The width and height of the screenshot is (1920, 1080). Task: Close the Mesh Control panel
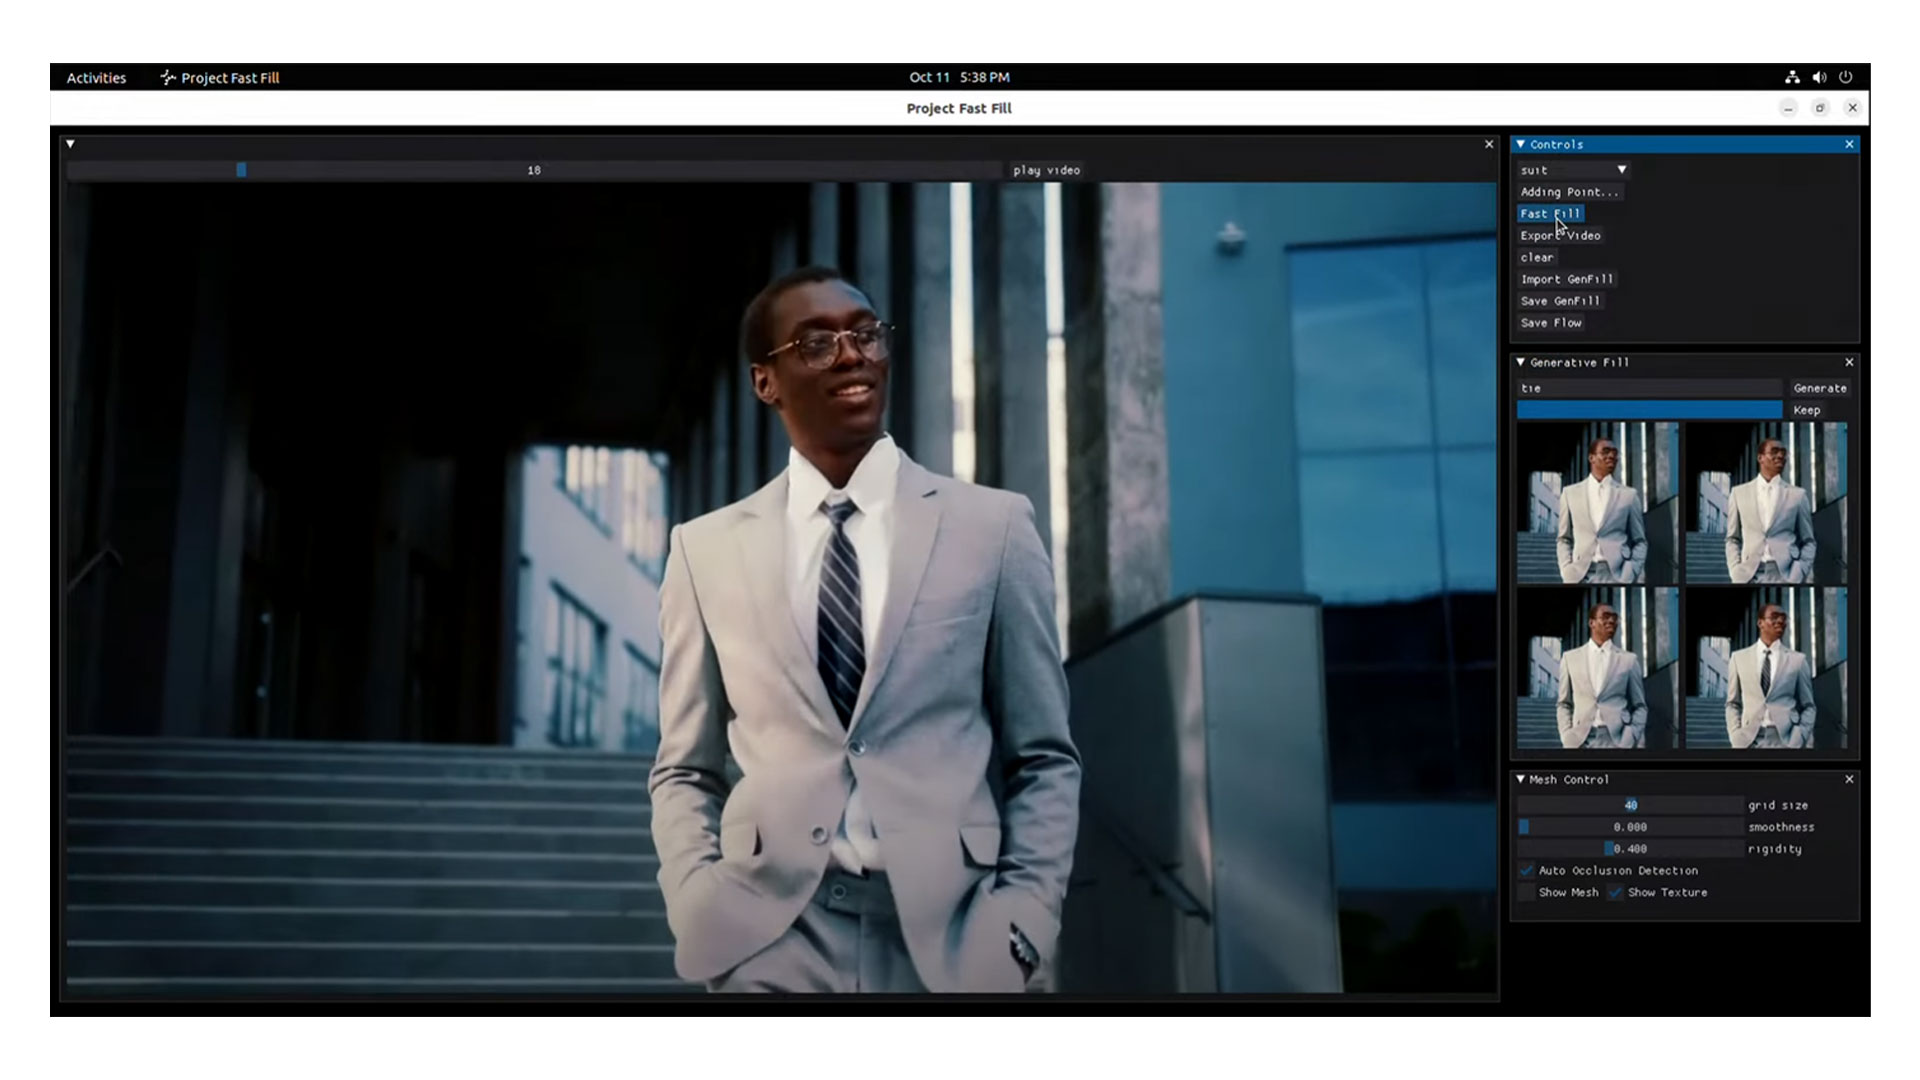(x=1849, y=779)
